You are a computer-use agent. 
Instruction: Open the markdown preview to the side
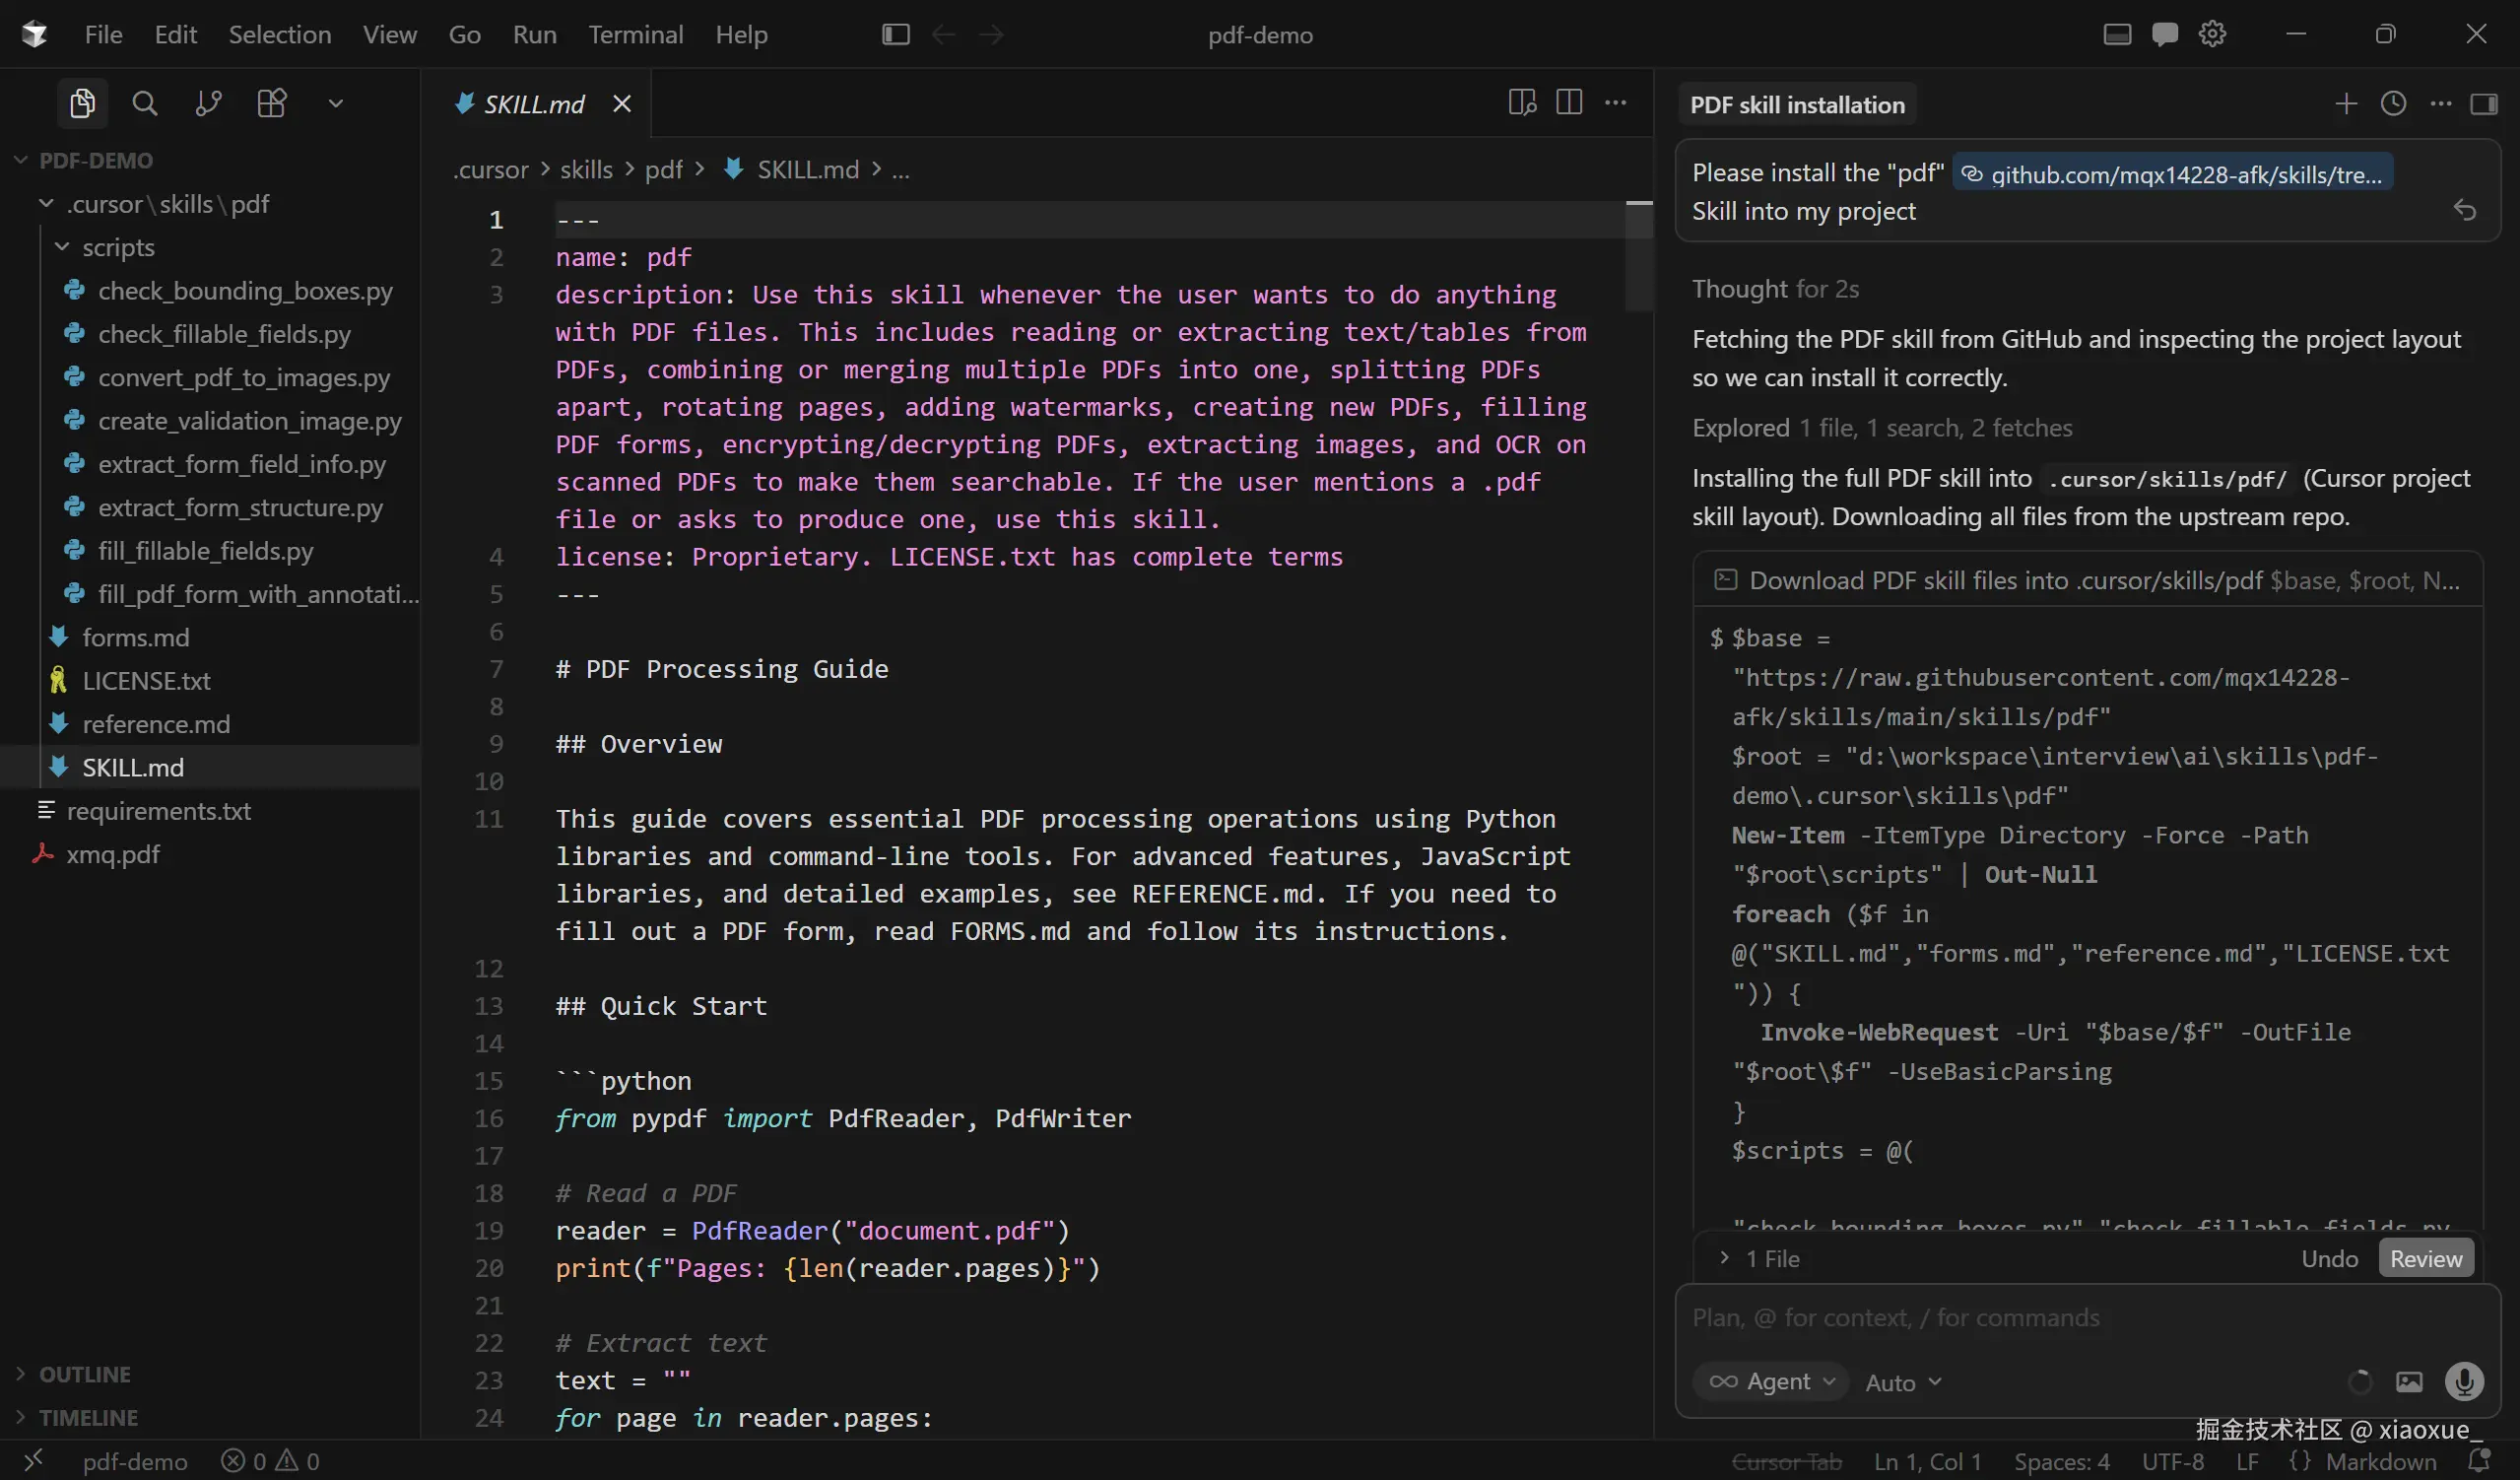(x=1521, y=103)
